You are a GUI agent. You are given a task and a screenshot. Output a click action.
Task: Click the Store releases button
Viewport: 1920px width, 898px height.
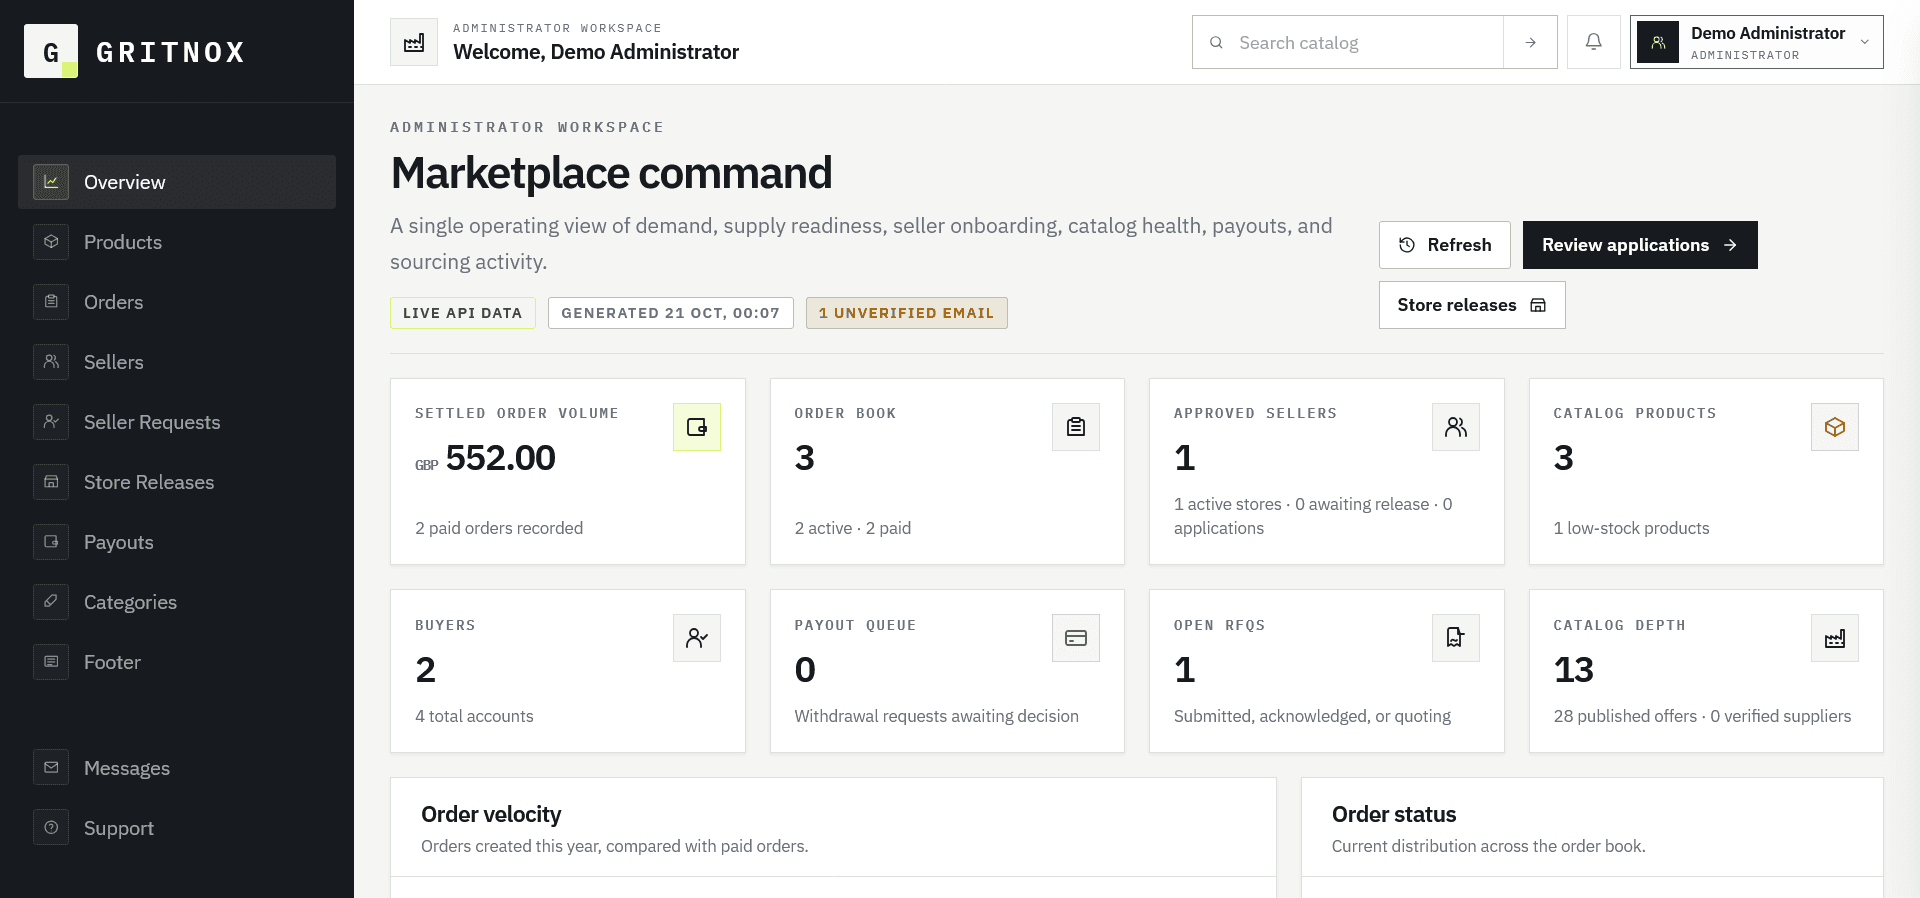click(1472, 305)
